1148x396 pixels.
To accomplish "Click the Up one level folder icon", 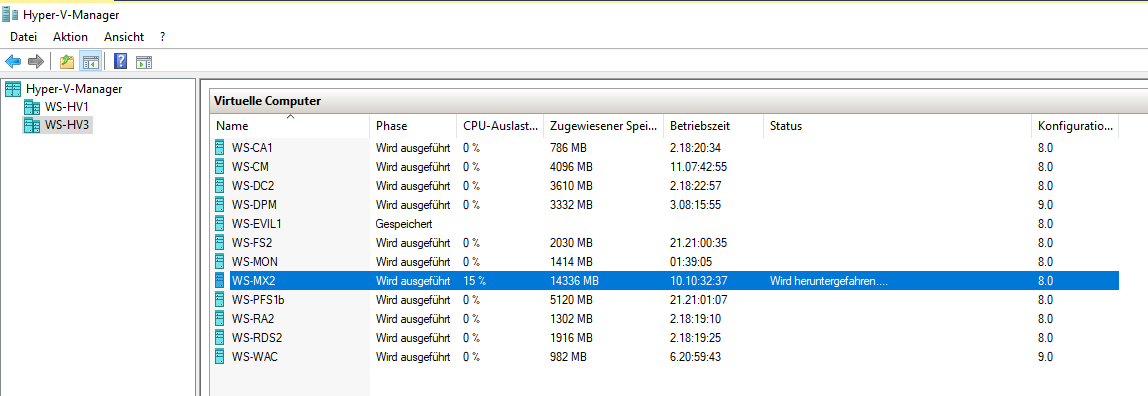I will 67,62.
